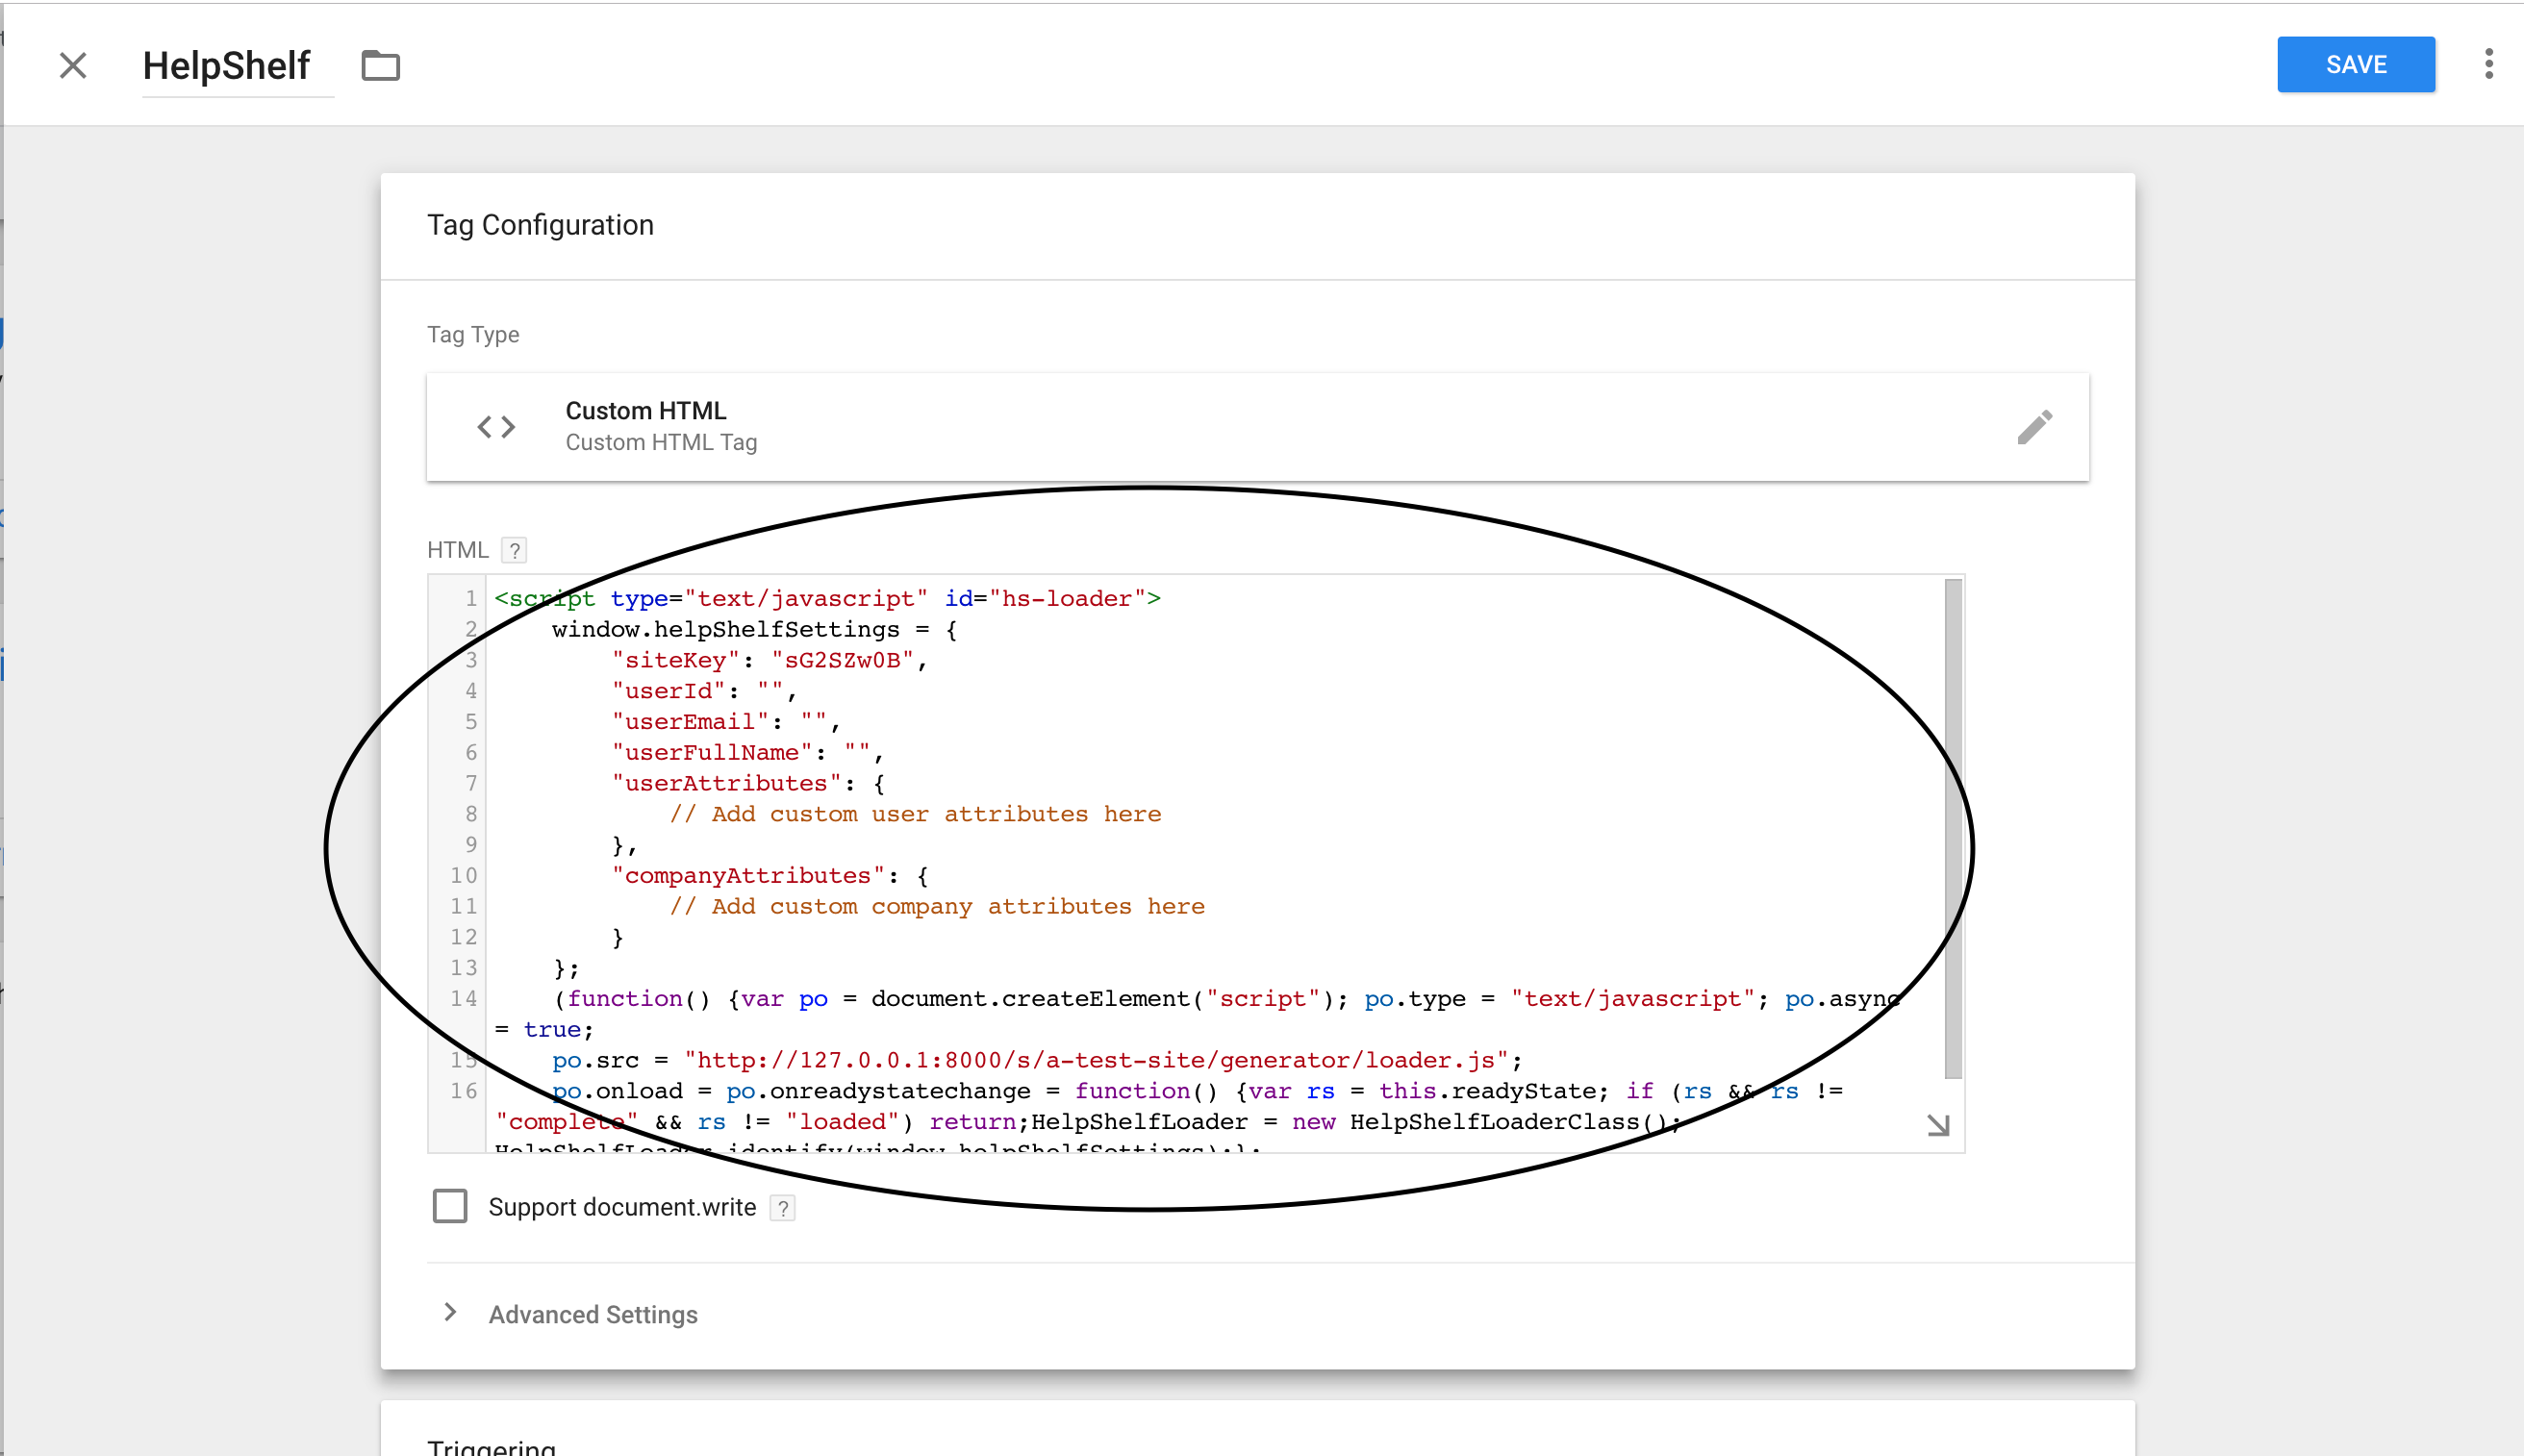The width and height of the screenshot is (2524, 1456).
Task: Click the Custom HTML code brackets icon
Action: [x=496, y=427]
